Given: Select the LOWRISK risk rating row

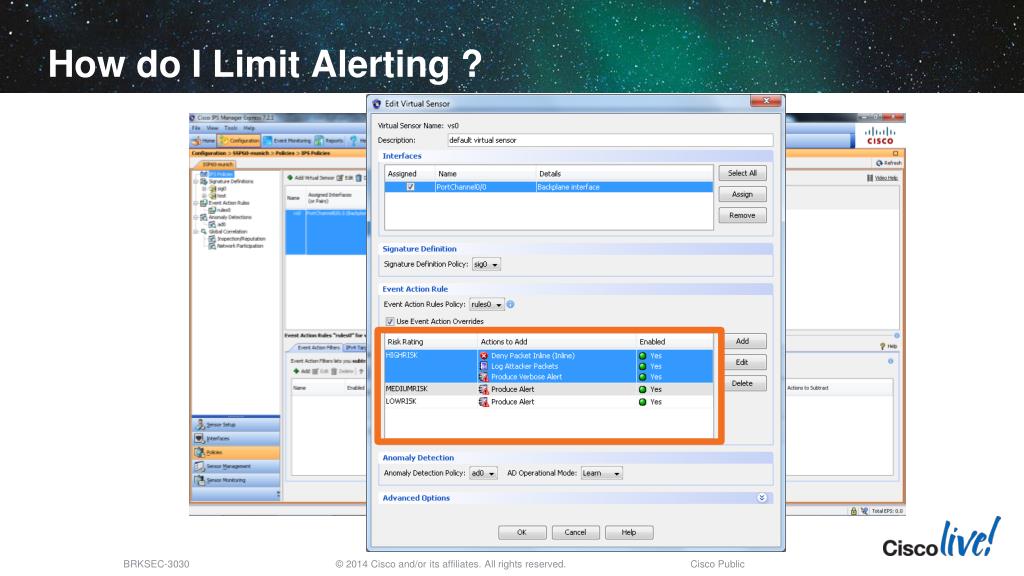Looking at the screenshot, I should (549, 402).
